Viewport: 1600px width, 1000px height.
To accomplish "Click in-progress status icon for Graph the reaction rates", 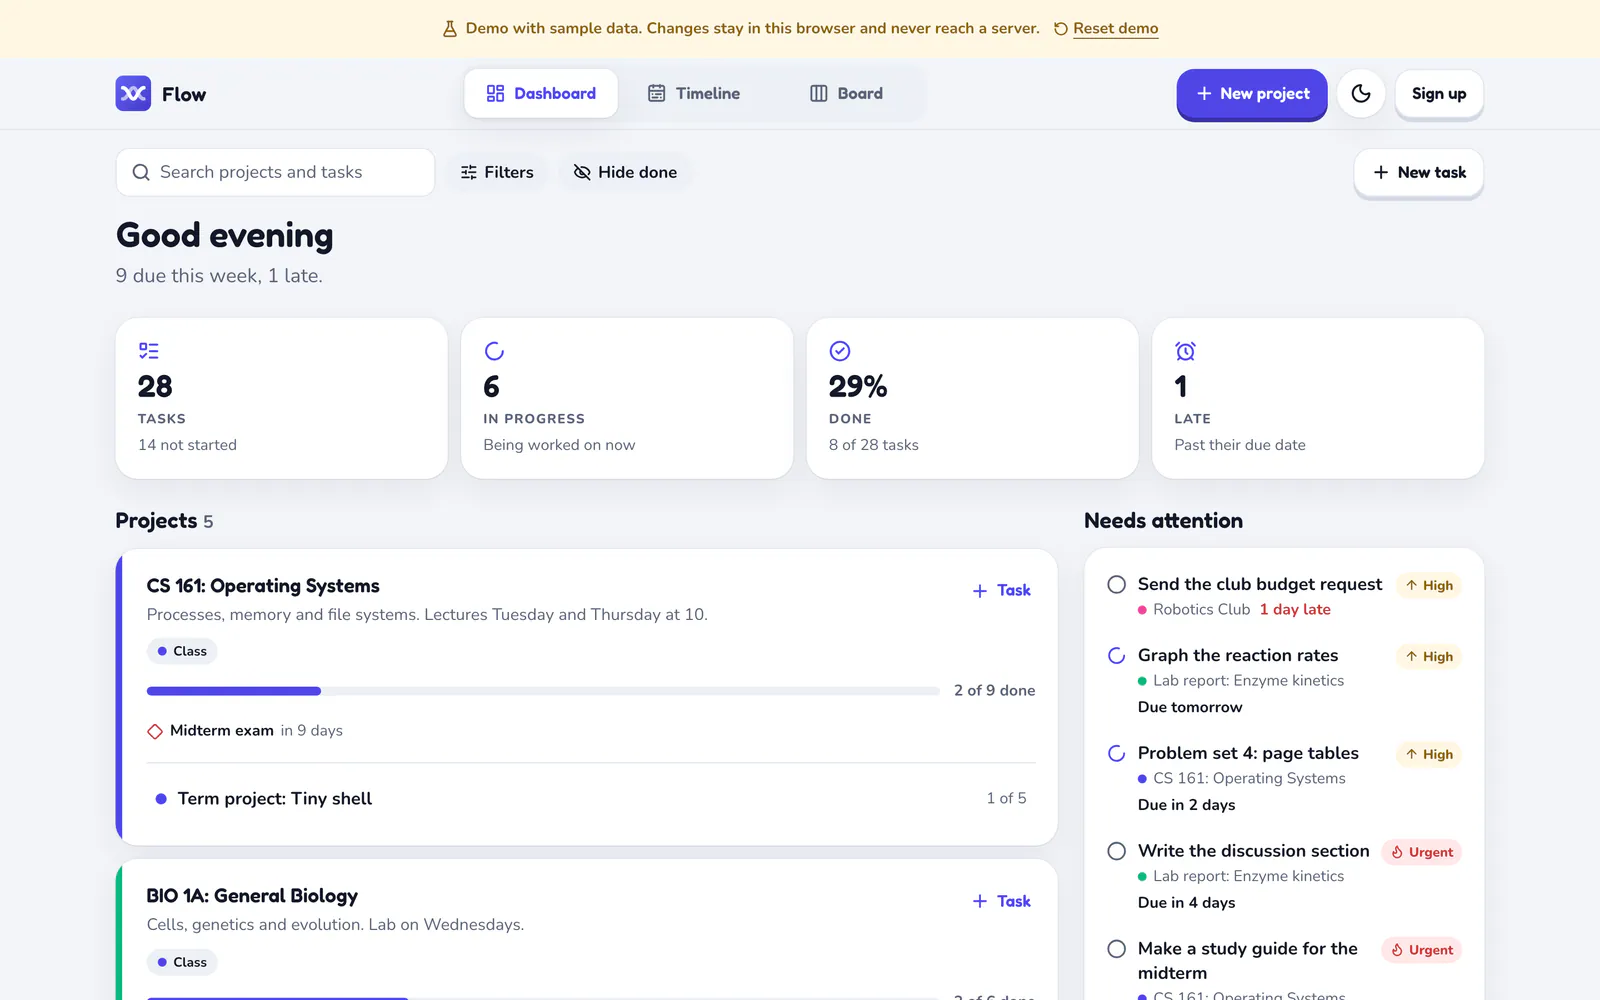I will 1117,656.
